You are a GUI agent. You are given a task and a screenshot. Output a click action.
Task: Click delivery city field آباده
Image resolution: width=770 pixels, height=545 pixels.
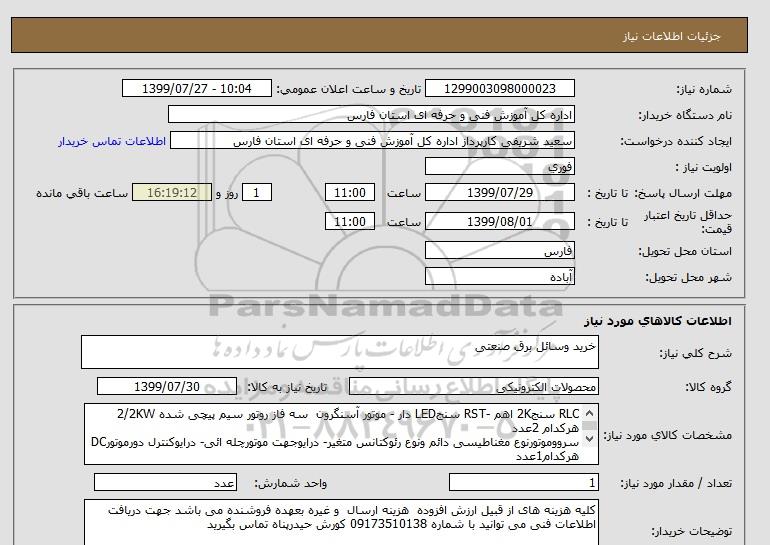coord(499,277)
